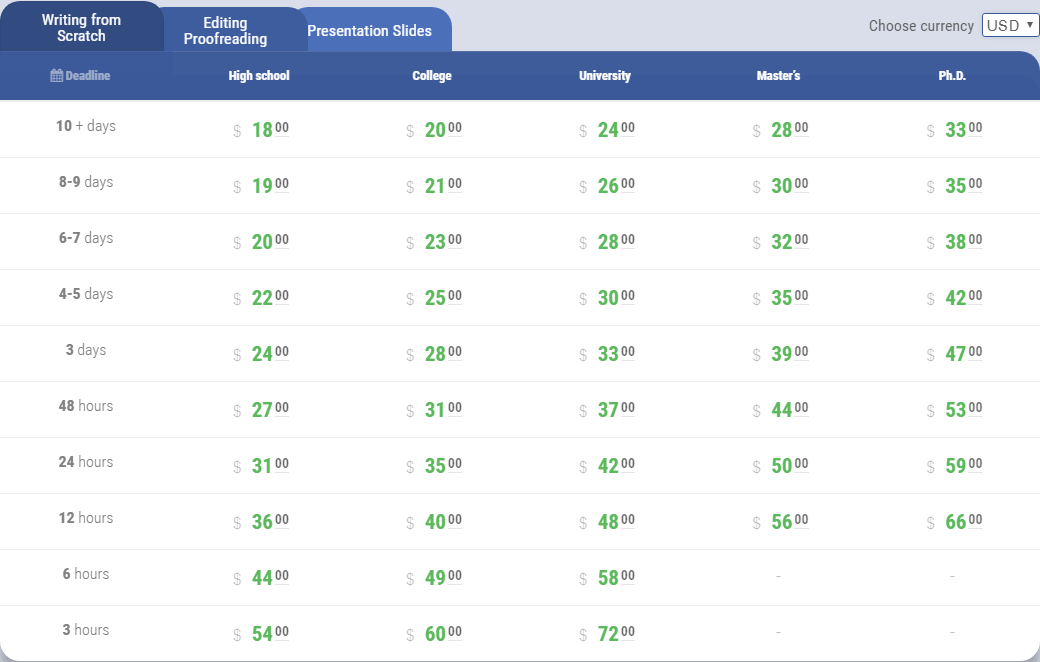The image size is (1040, 662).
Task: Select the 3 hours deadline label
Action: [x=86, y=629]
